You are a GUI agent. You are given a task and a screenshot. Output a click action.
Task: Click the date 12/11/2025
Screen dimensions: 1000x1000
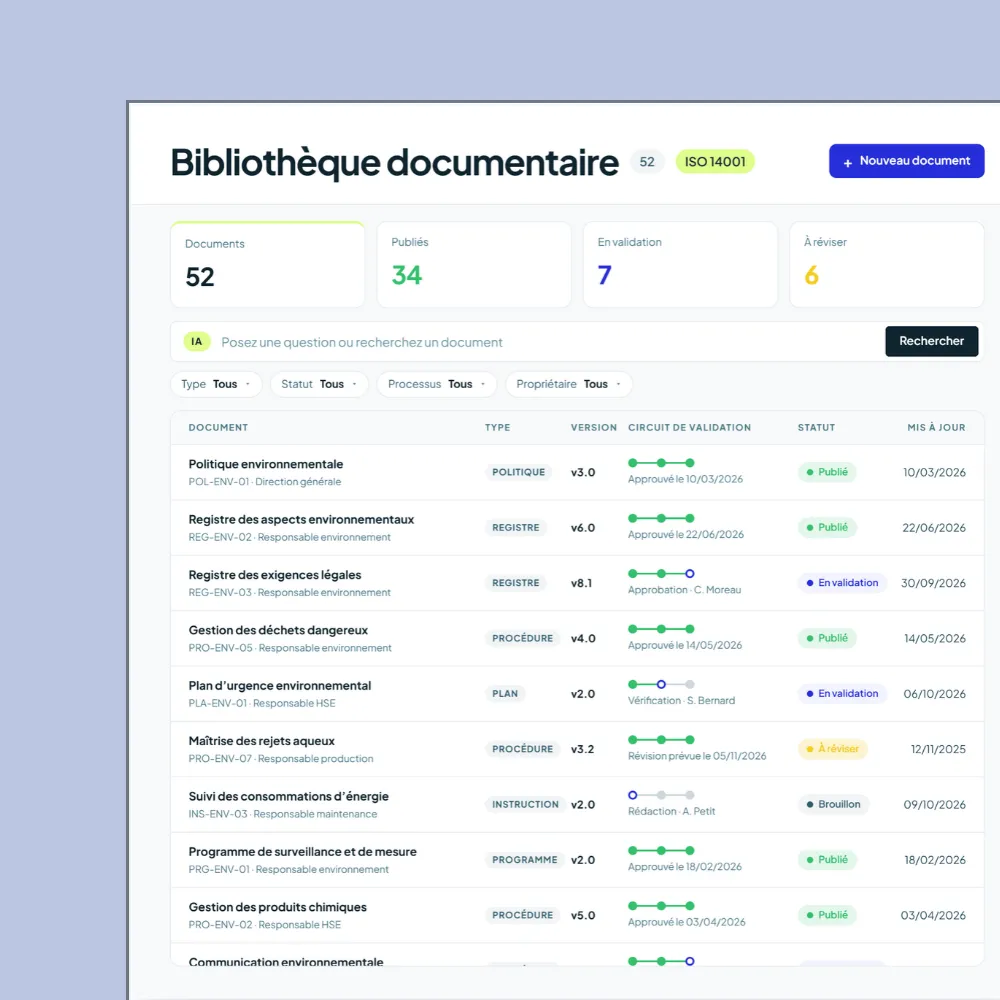pyautogui.click(x=938, y=749)
